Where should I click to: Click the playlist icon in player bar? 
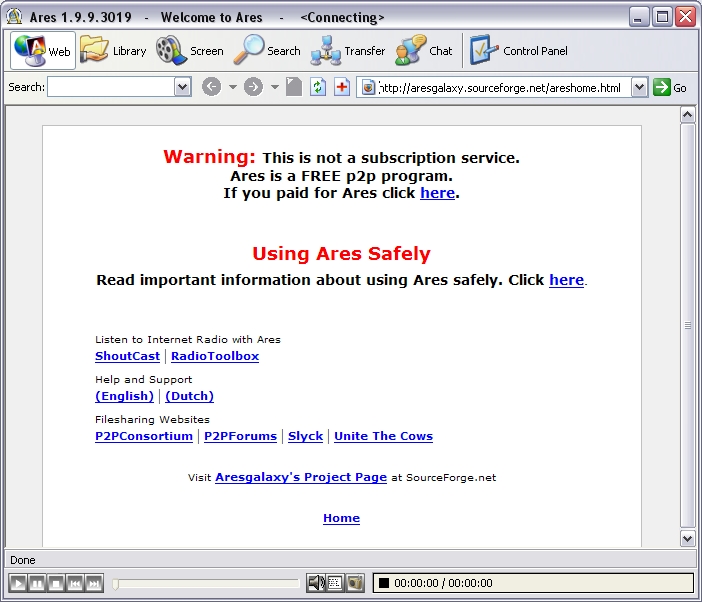pos(335,583)
